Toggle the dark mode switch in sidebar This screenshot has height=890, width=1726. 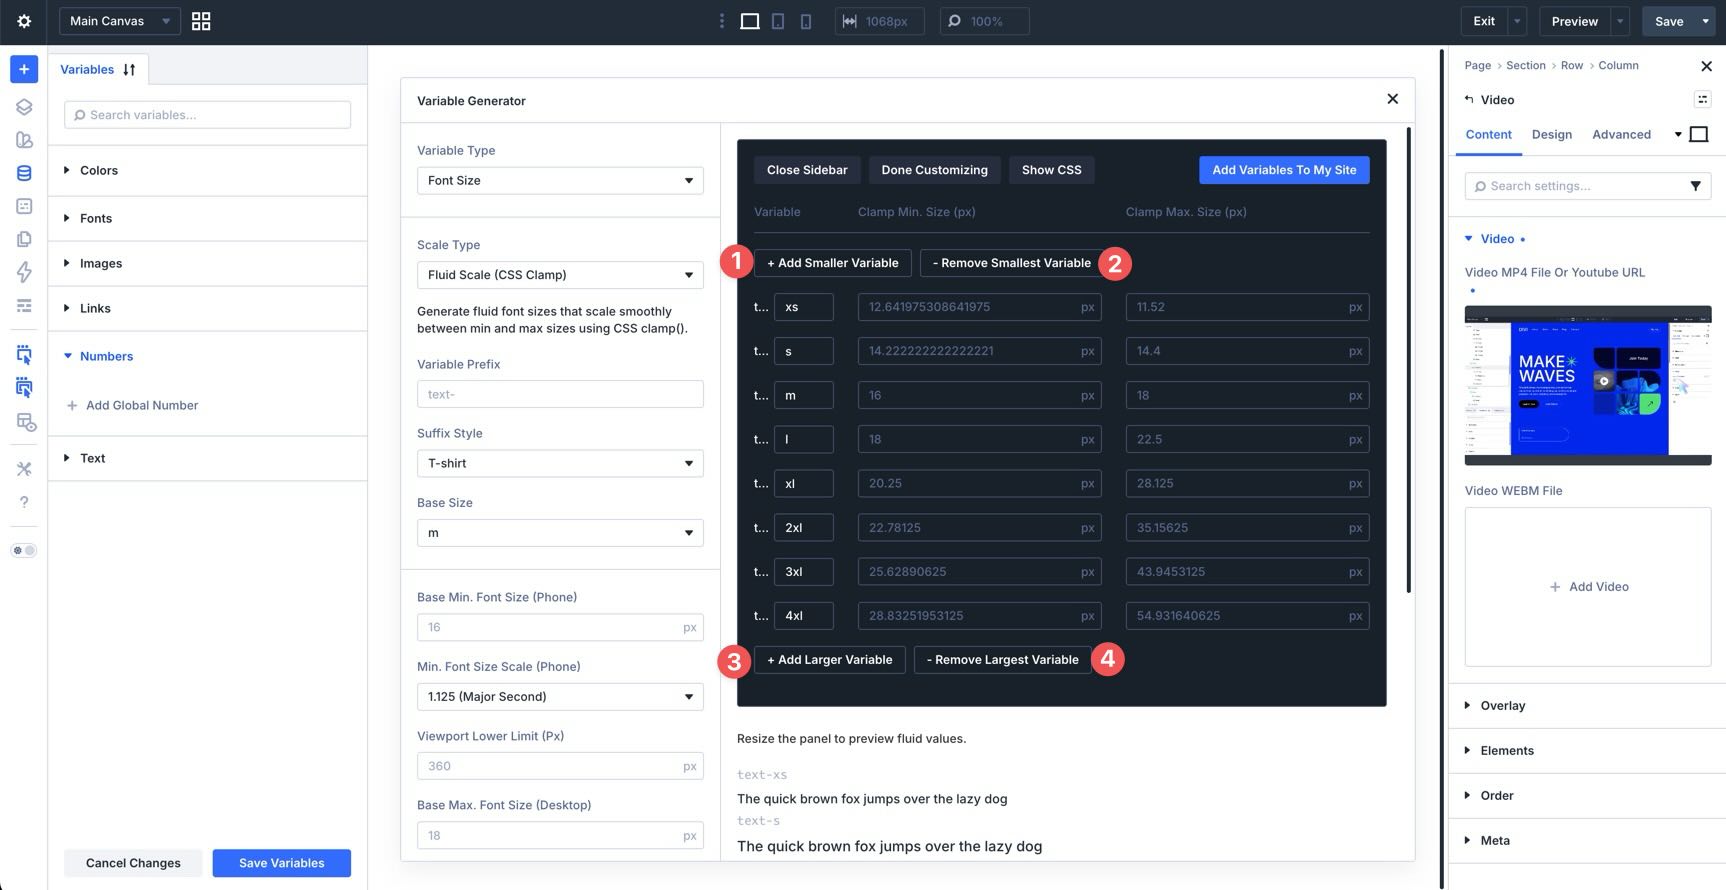(x=24, y=550)
